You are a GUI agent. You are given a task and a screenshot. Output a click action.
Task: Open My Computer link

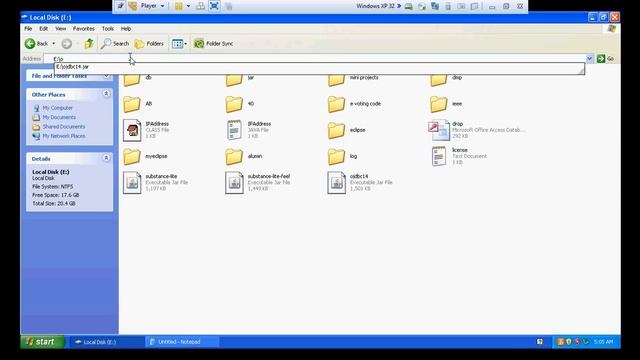tap(58, 108)
